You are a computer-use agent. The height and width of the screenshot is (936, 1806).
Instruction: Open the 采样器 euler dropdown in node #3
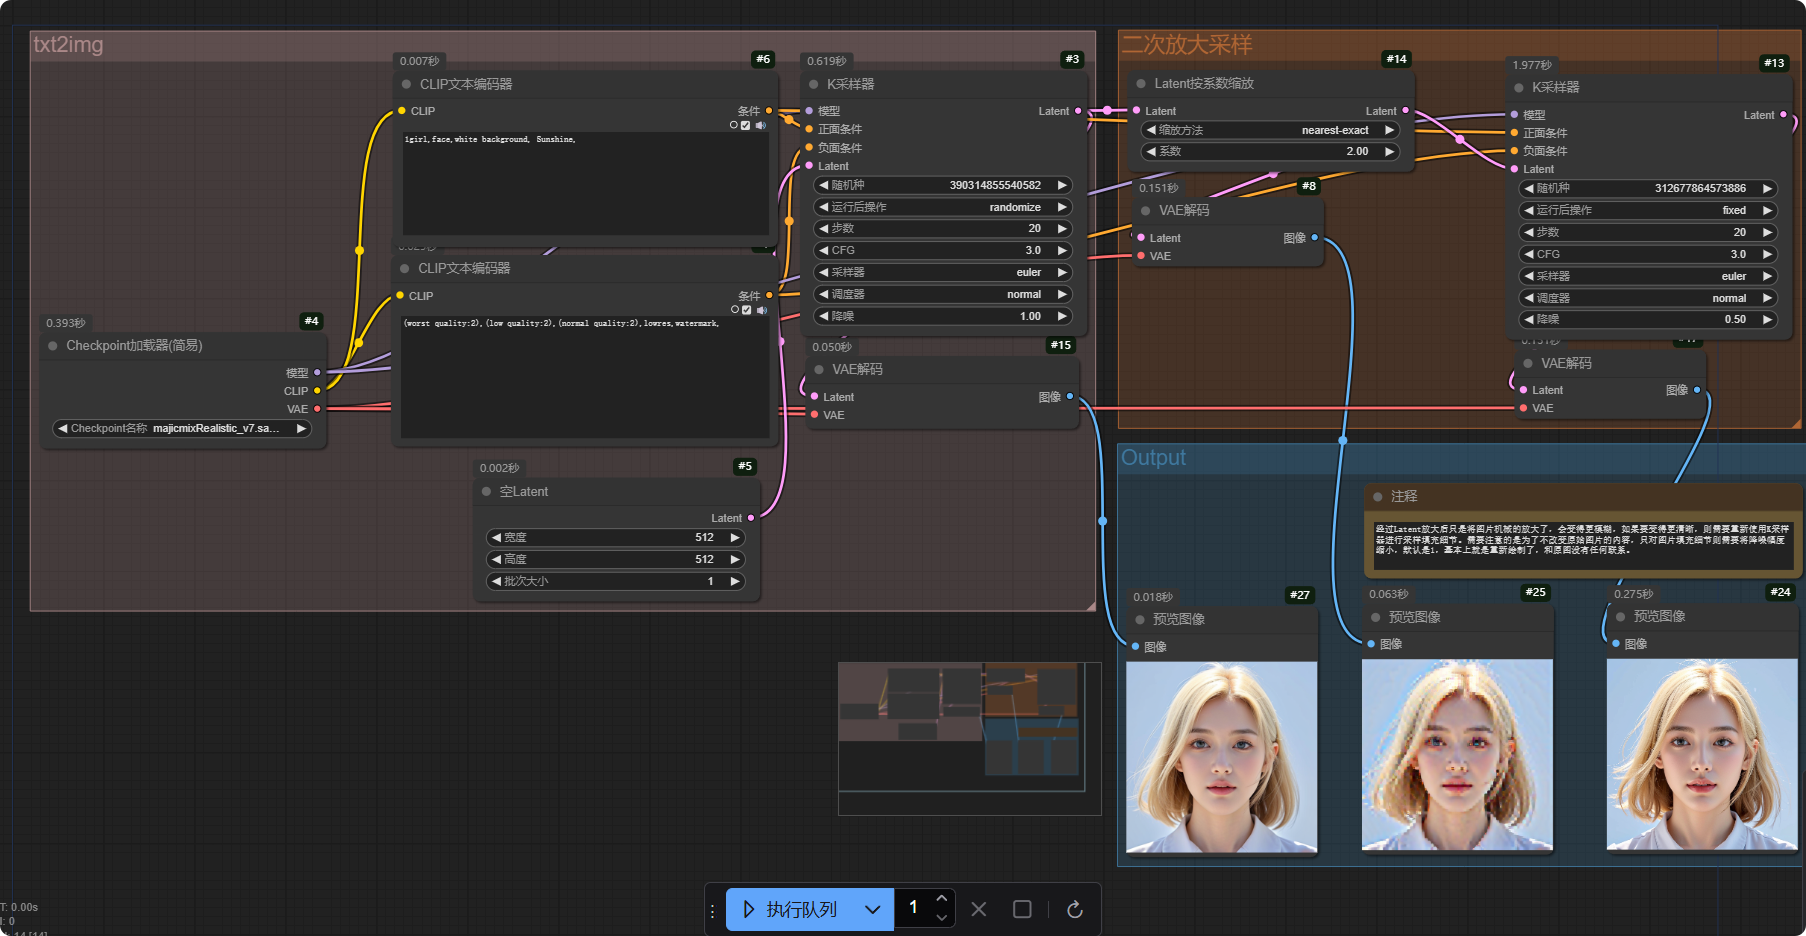coord(943,272)
